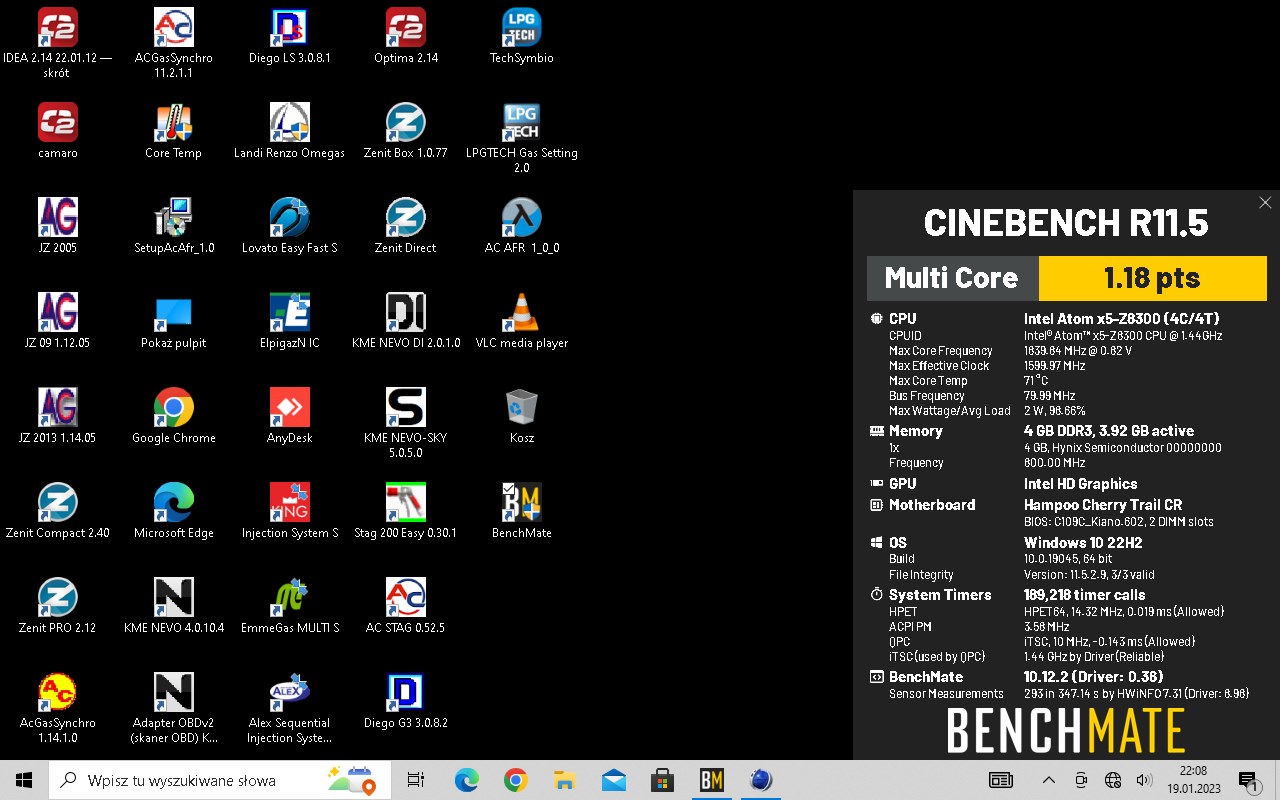
Task: Click the Multi Core label
Action: tap(951, 278)
